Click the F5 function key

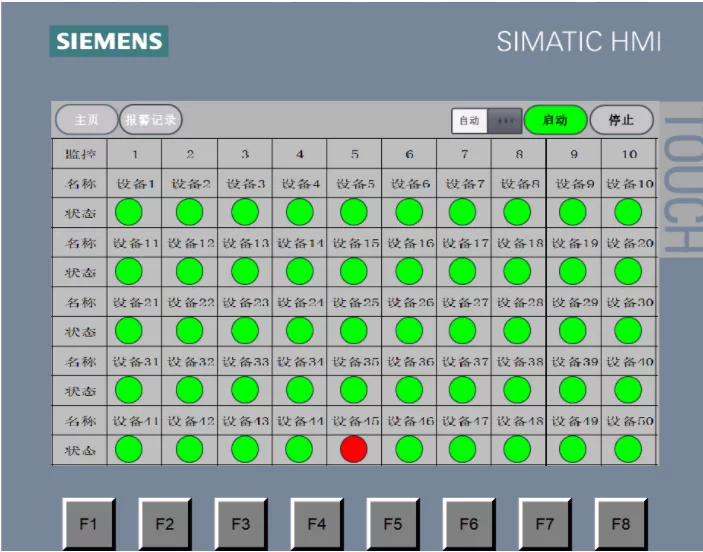[x=393, y=524]
